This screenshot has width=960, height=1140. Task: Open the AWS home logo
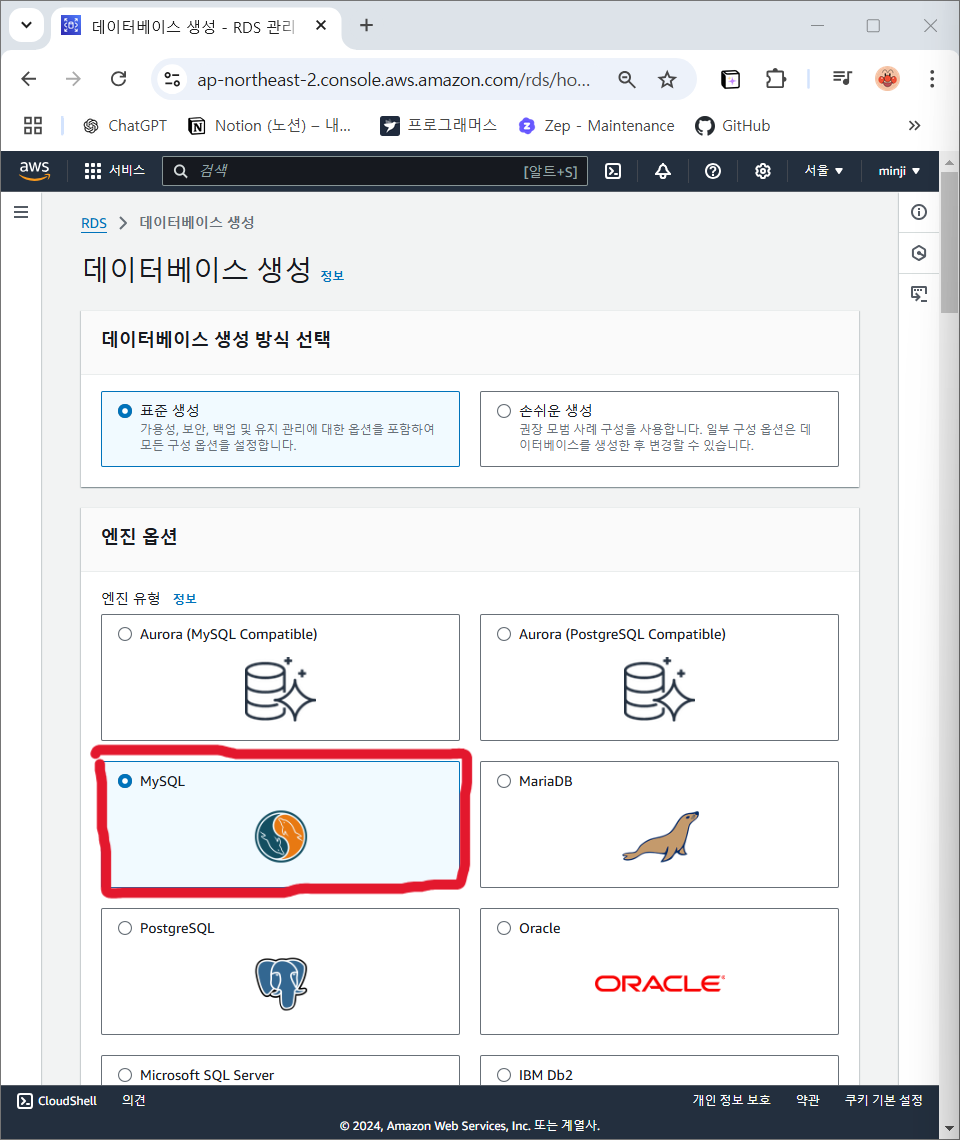[34, 171]
